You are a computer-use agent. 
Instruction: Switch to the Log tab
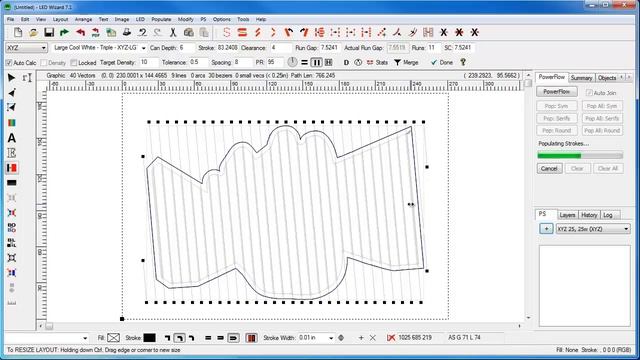(608, 215)
